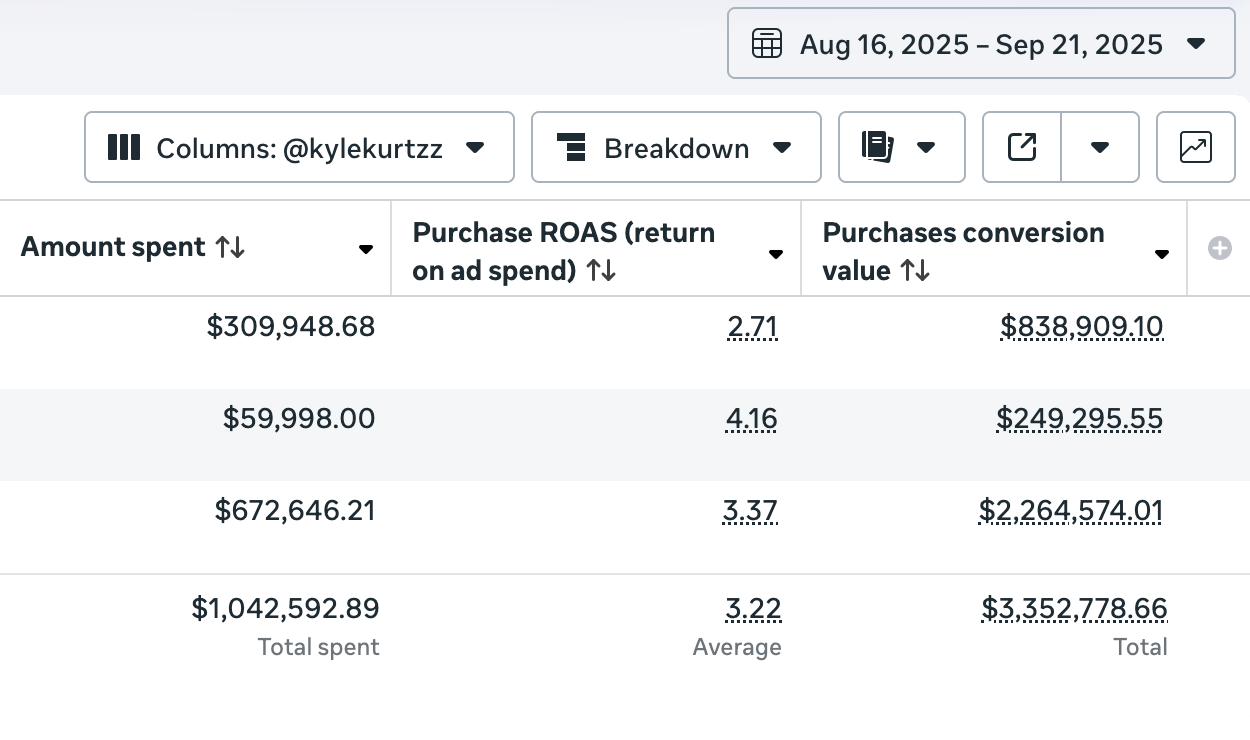Select the Breakdown funnel icon
1250x740 pixels.
pos(571,147)
